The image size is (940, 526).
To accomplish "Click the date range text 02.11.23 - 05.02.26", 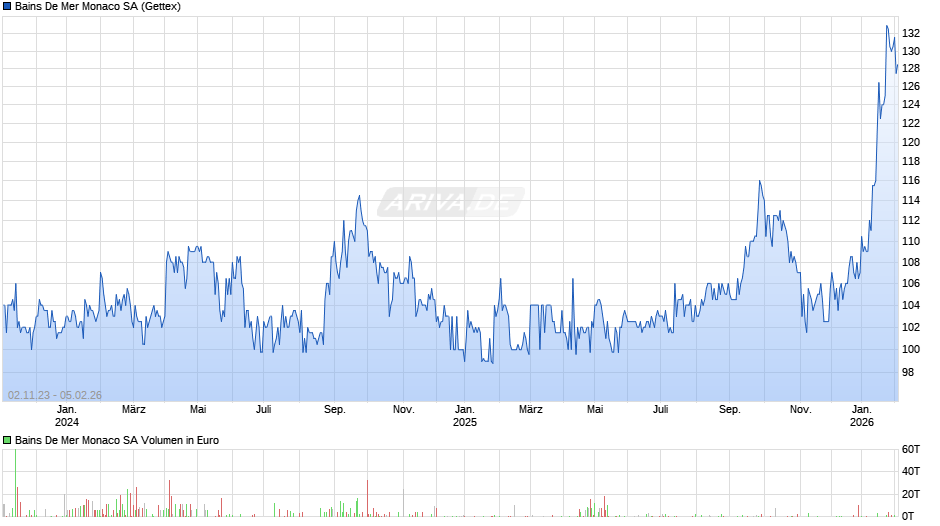I will pos(55,395).
